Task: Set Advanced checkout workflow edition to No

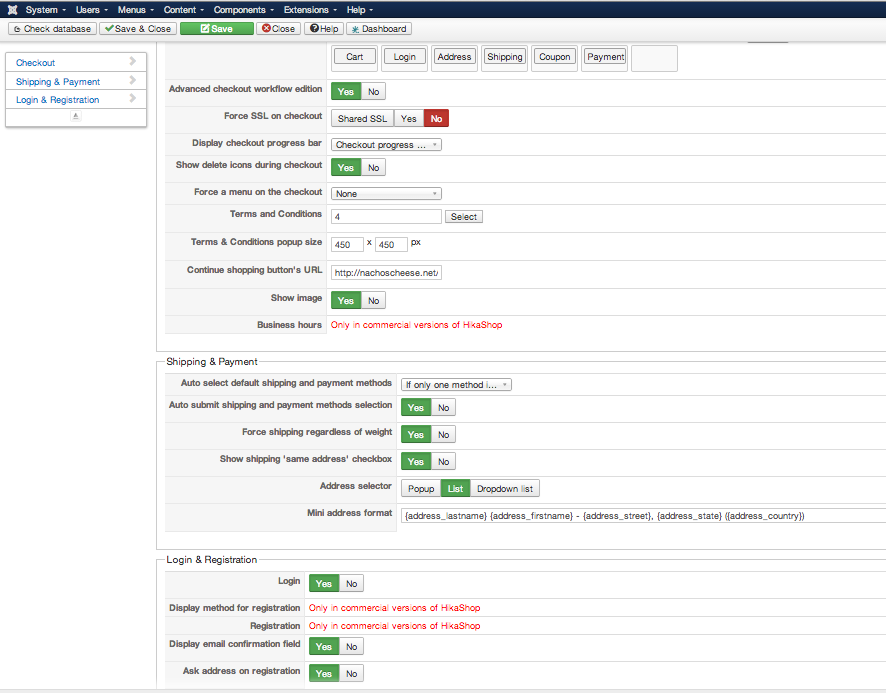Action: coord(373,92)
